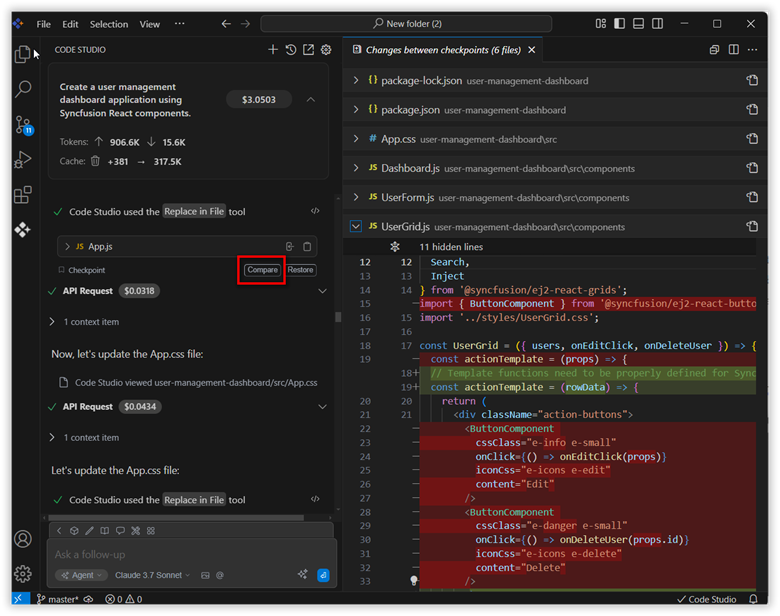Screen dimensions: 780x616
Task: Click the Restore checkpoint button
Action: pyautogui.click(x=300, y=270)
